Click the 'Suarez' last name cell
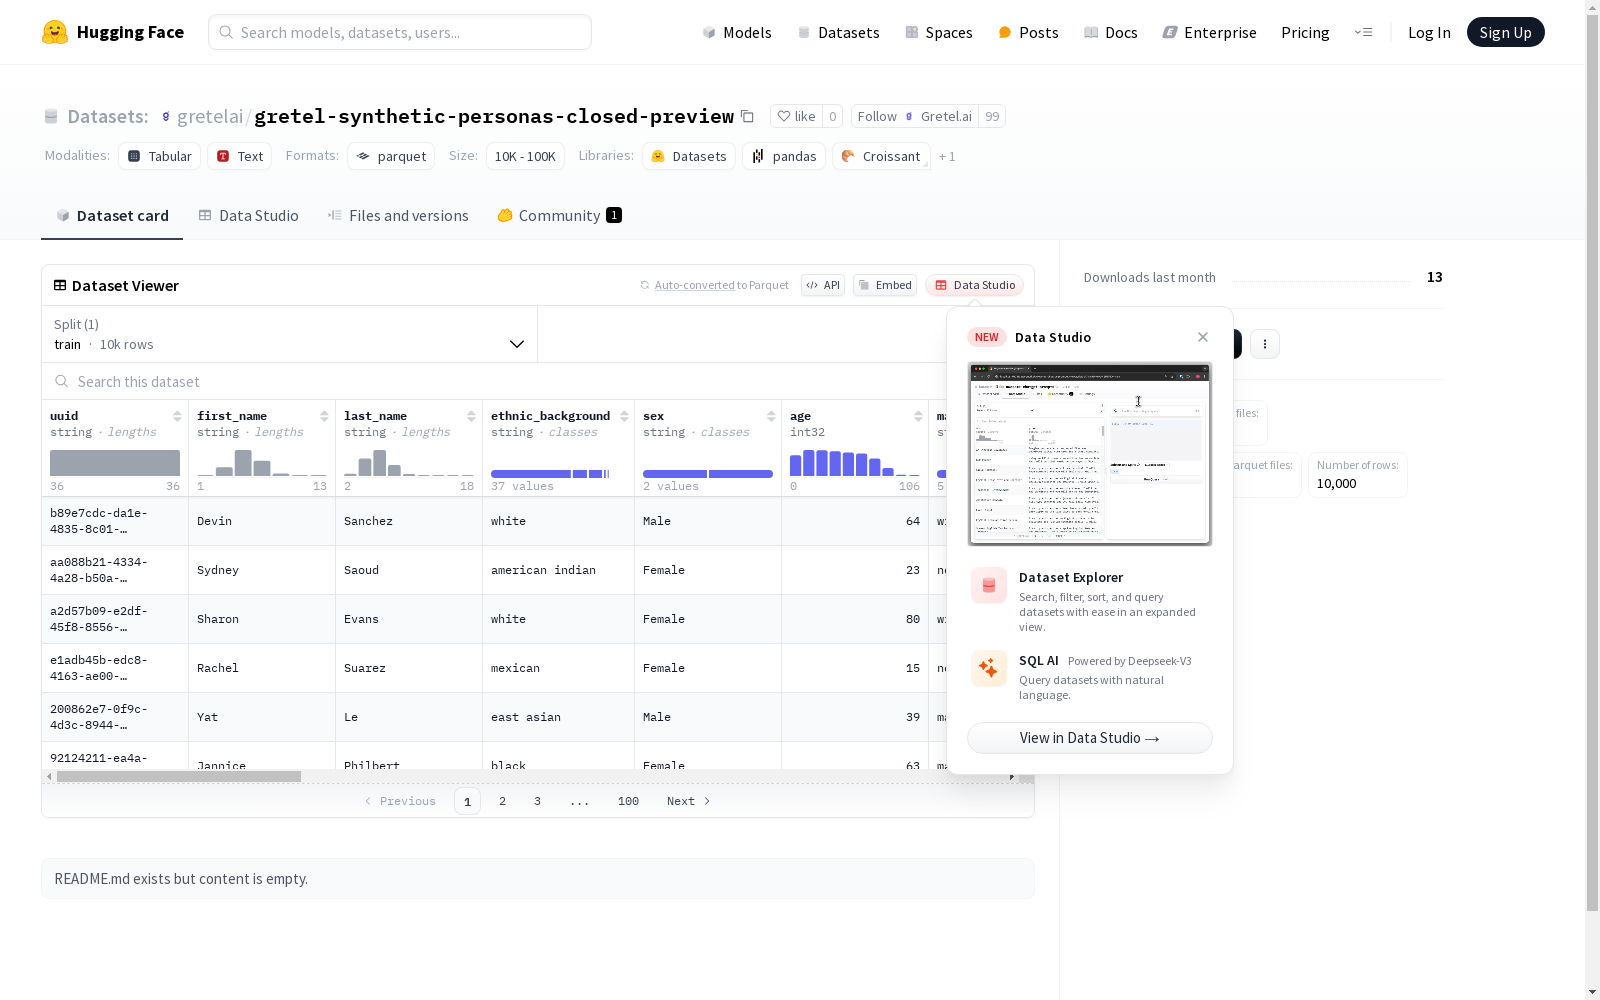 pos(409,668)
